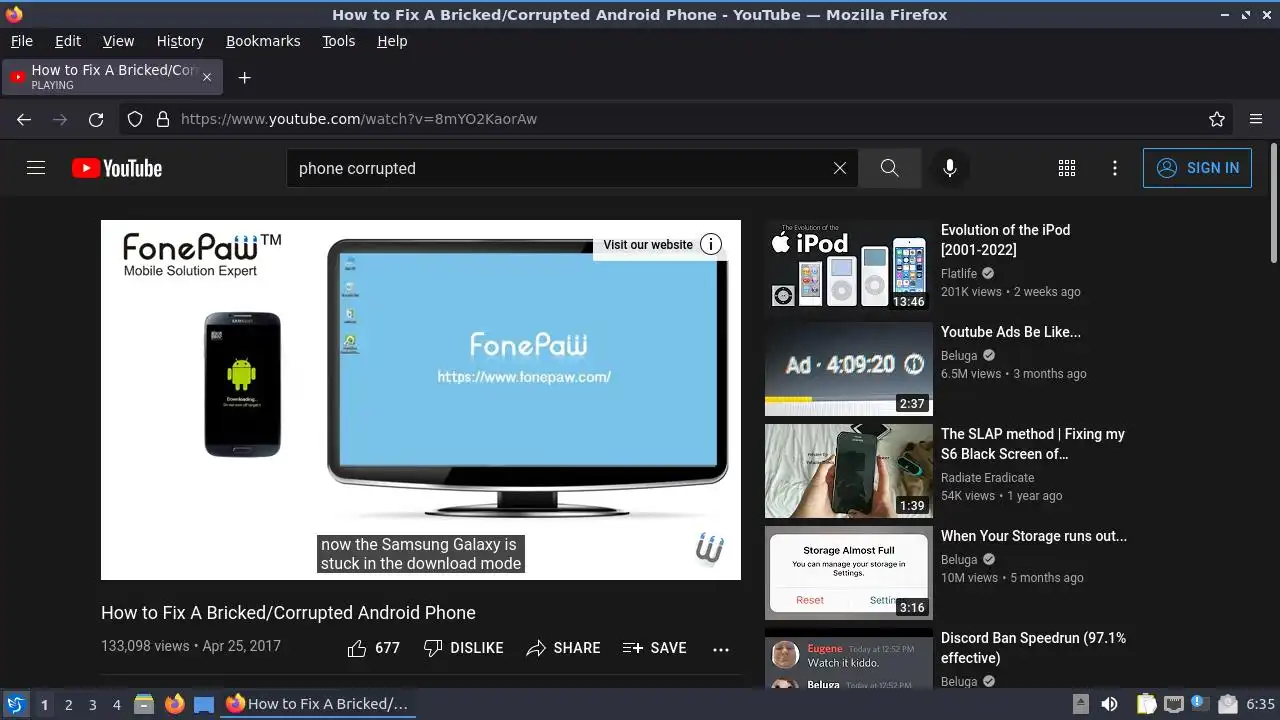Clear the search box with X
This screenshot has width=1280, height=720.
pos(840,168)
